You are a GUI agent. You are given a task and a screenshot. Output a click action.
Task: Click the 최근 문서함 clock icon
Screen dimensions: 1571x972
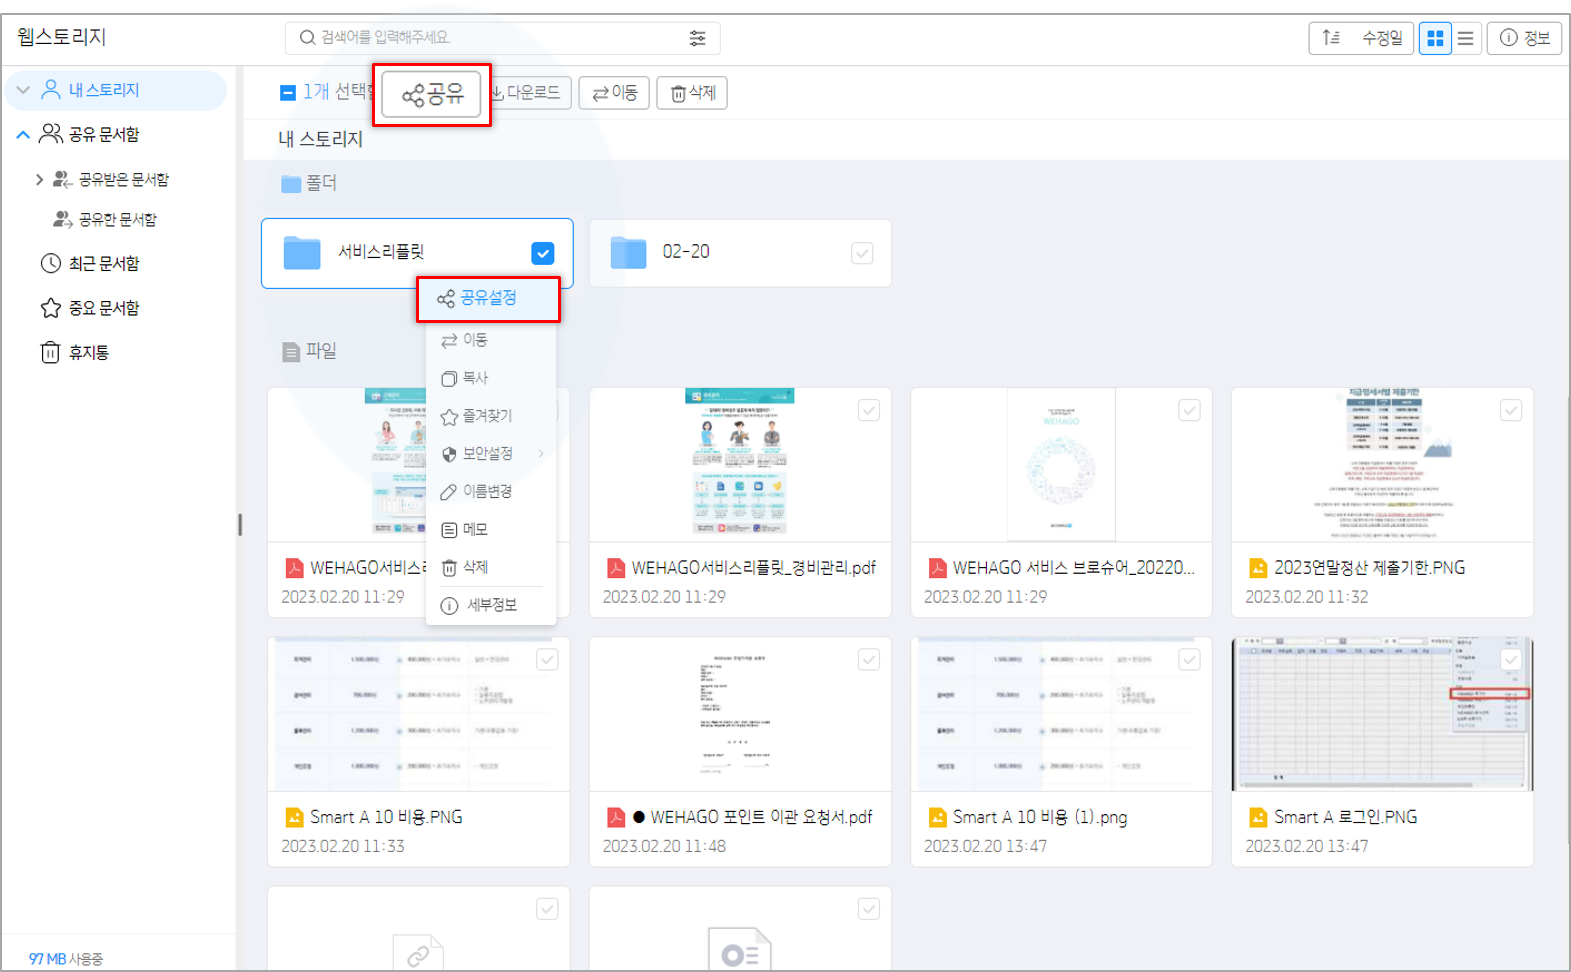[50, 264]
